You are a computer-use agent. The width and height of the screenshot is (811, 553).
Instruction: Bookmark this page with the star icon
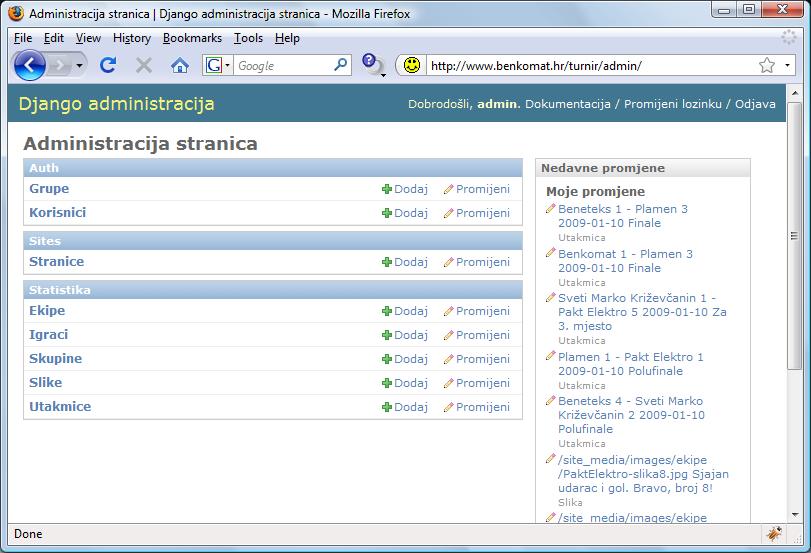(x=767, y=65)
